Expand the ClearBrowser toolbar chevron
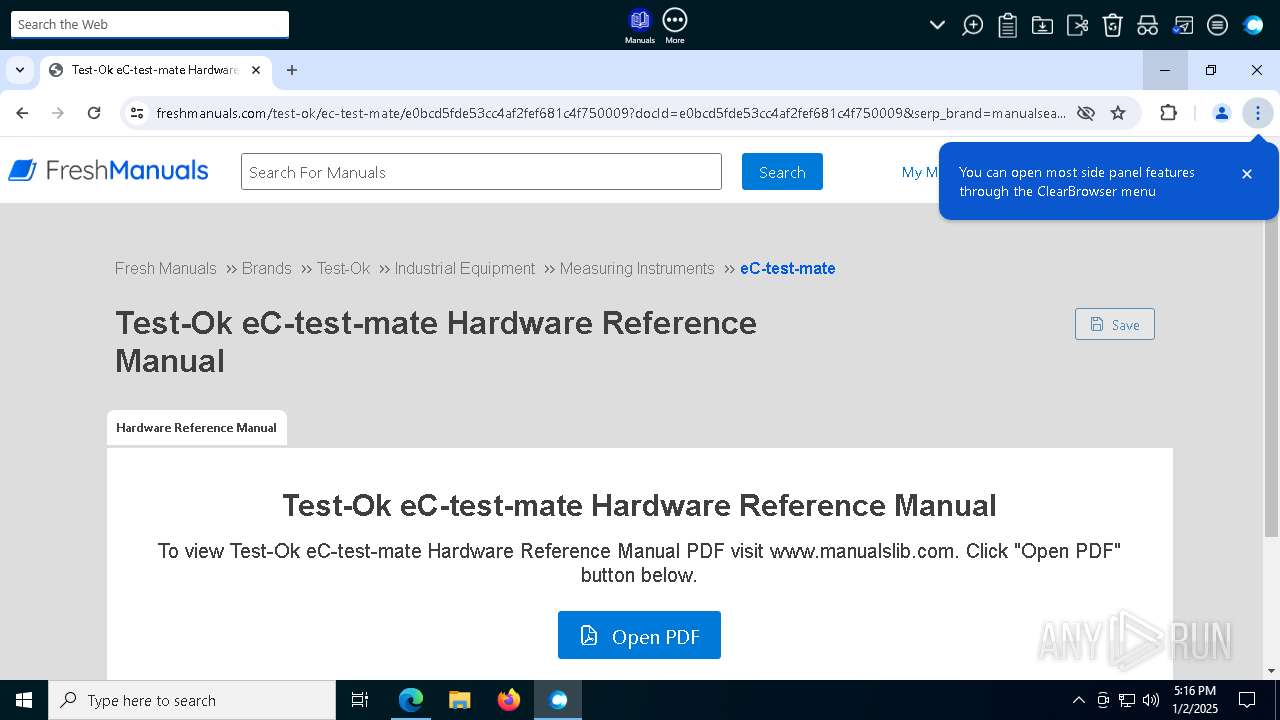The height and width of the screenshot is (720, 1280). click(937, 25)
